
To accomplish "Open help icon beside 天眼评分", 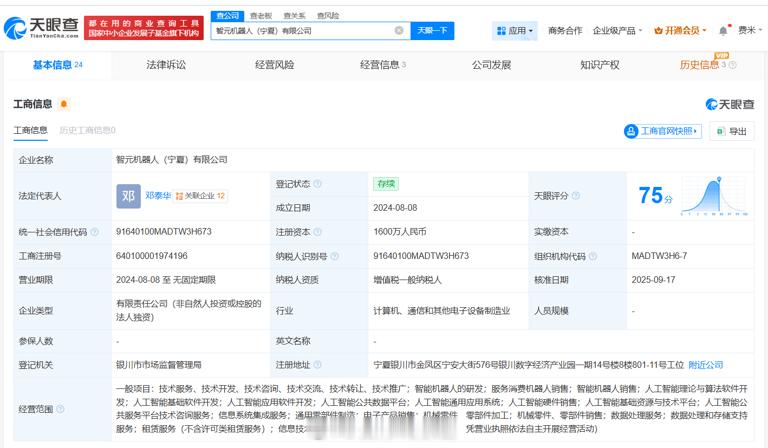I will click(576, 196).
